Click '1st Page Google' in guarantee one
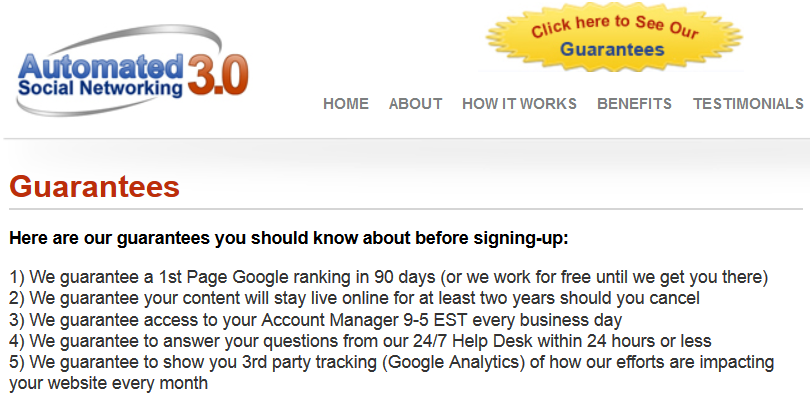The width and height of the screenshot is (810, 405). 225,277
